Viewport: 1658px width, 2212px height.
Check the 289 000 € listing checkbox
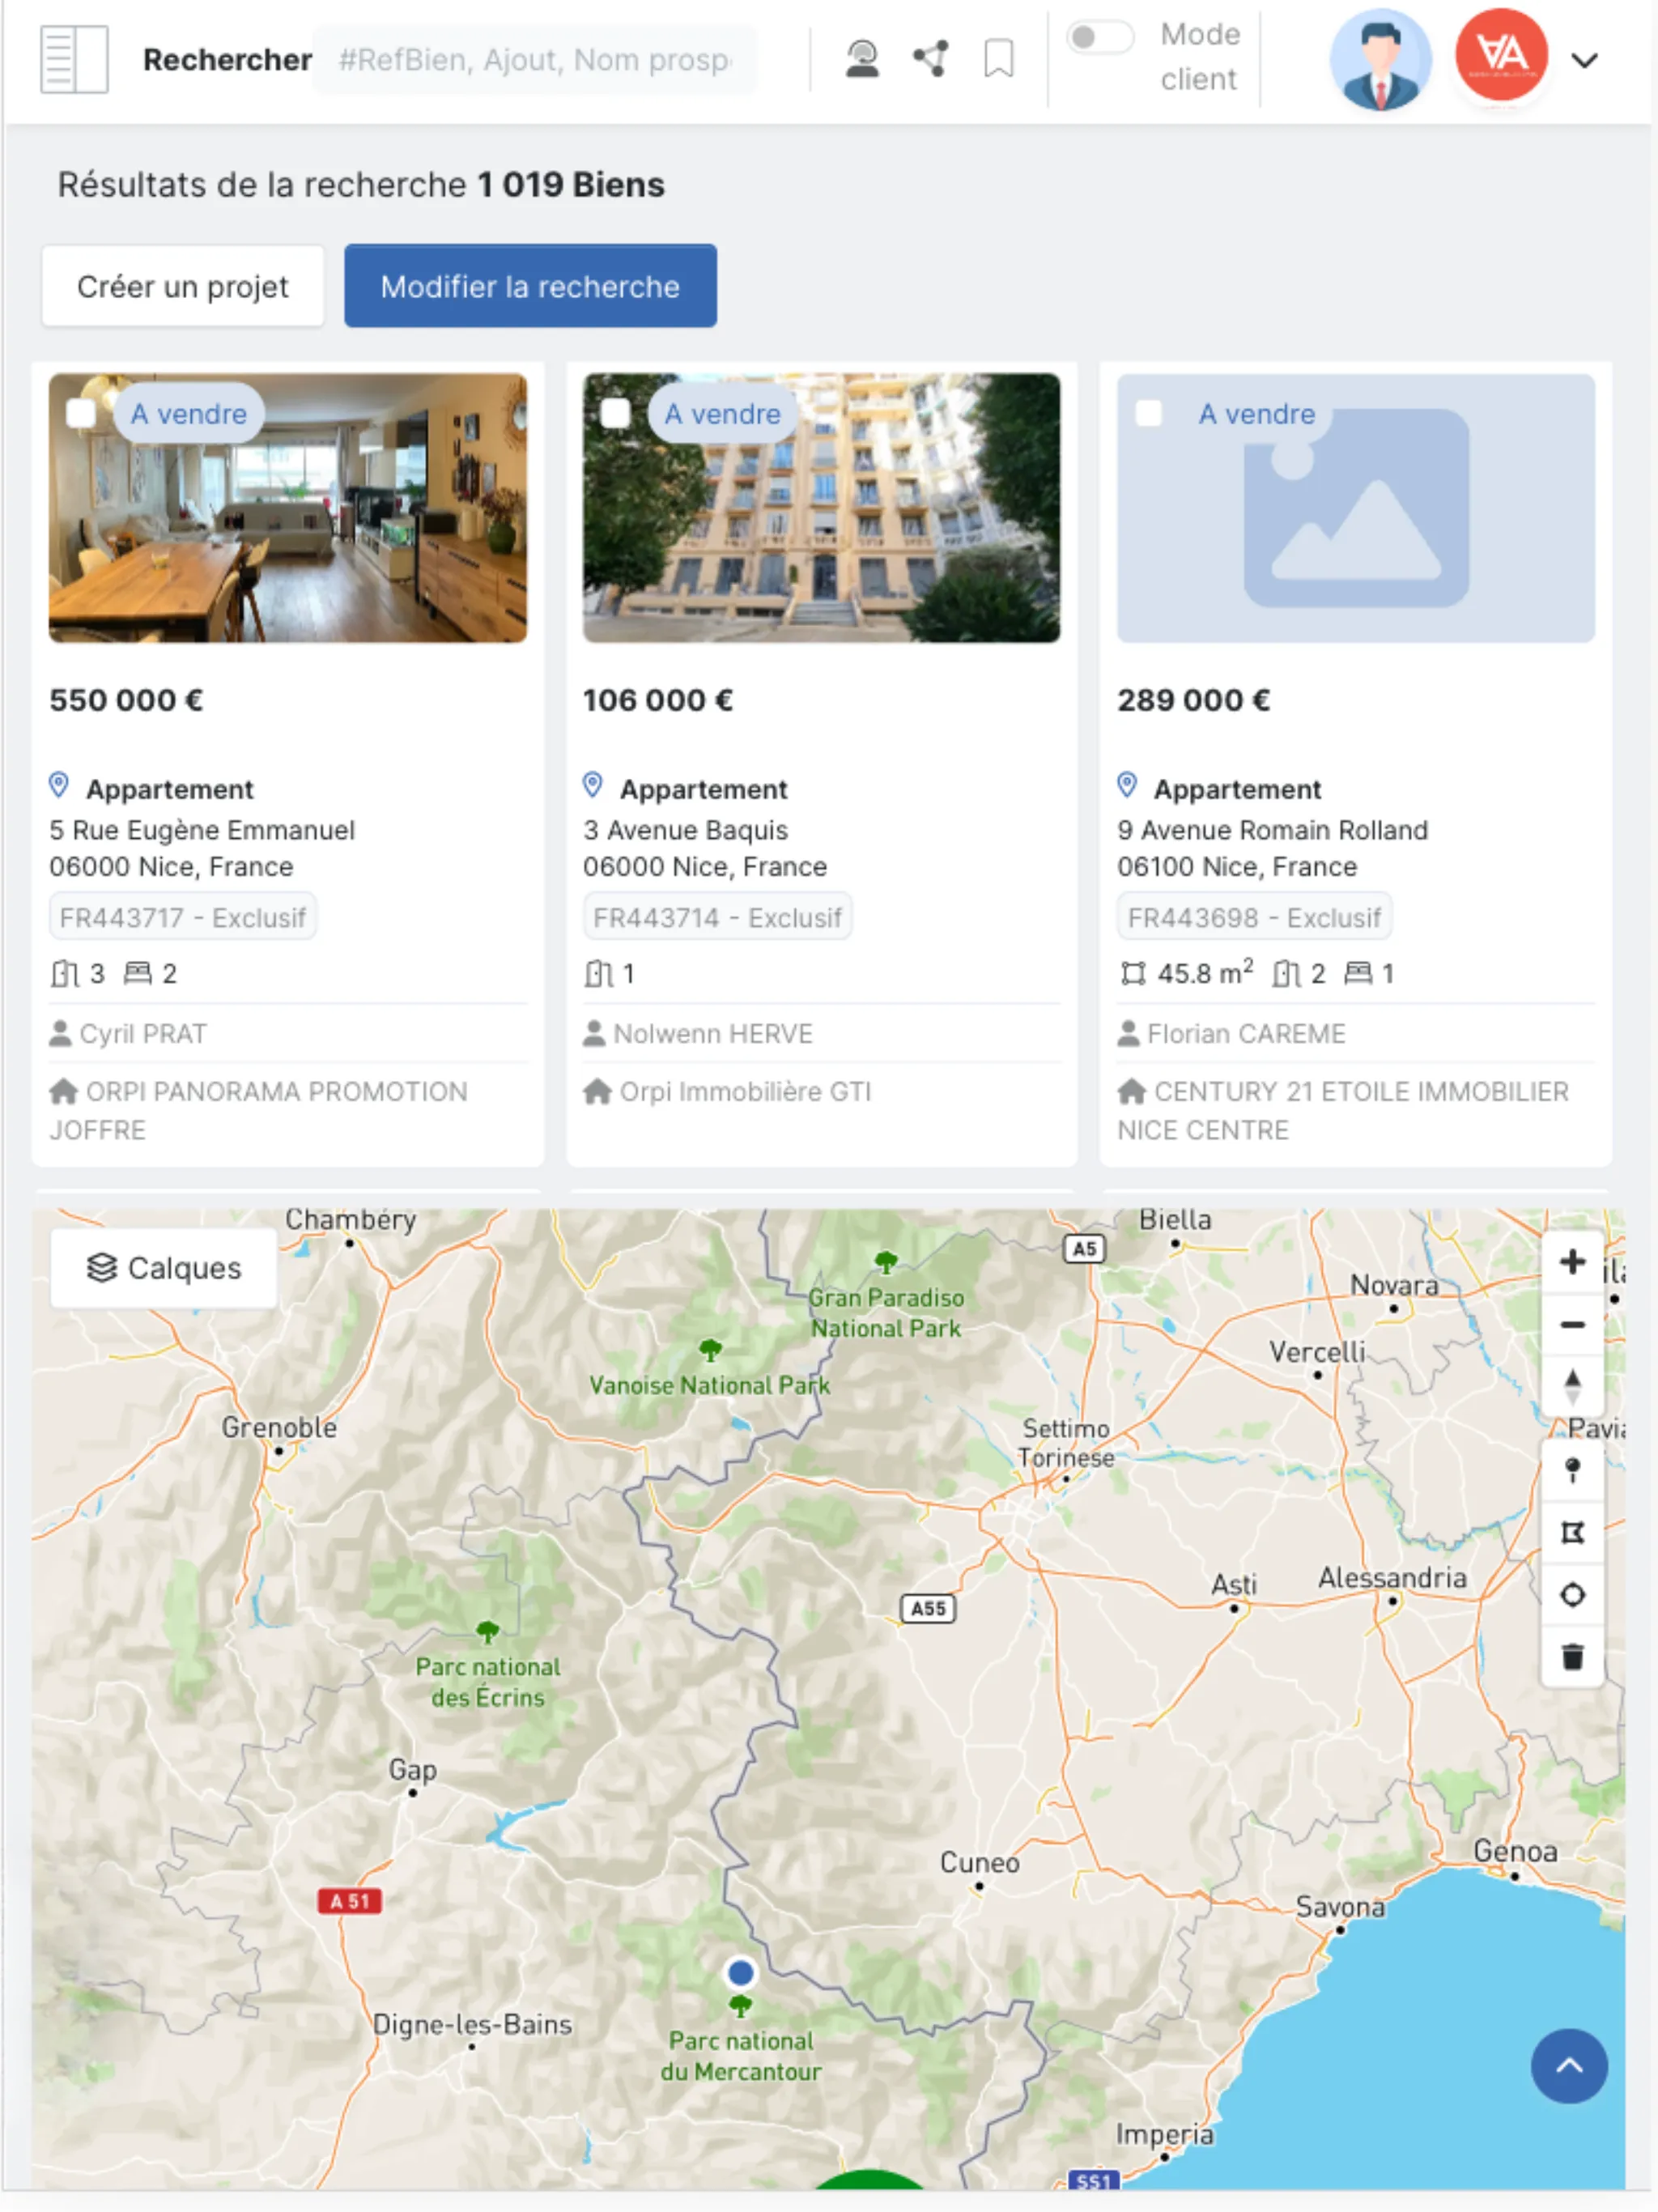click(1149, 413)
